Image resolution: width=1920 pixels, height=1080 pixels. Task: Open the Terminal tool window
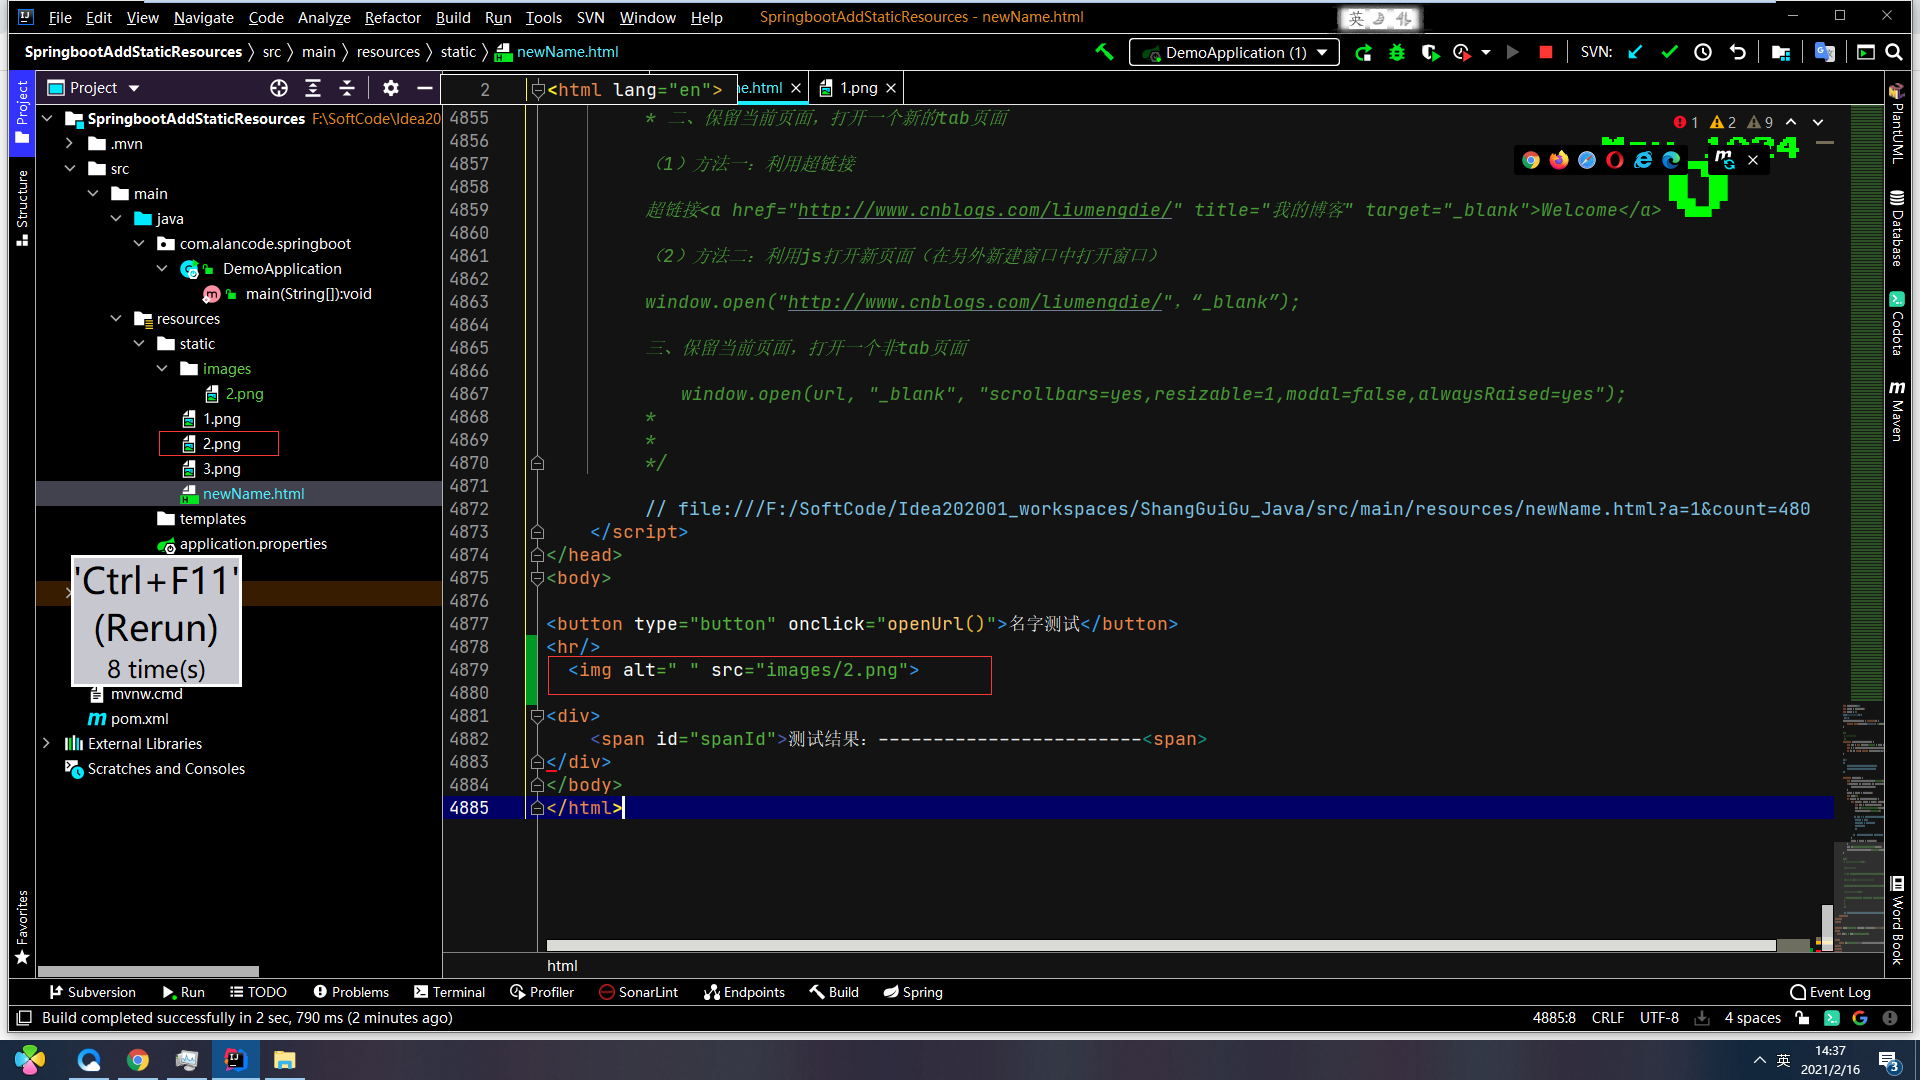(x=449, y=992)
